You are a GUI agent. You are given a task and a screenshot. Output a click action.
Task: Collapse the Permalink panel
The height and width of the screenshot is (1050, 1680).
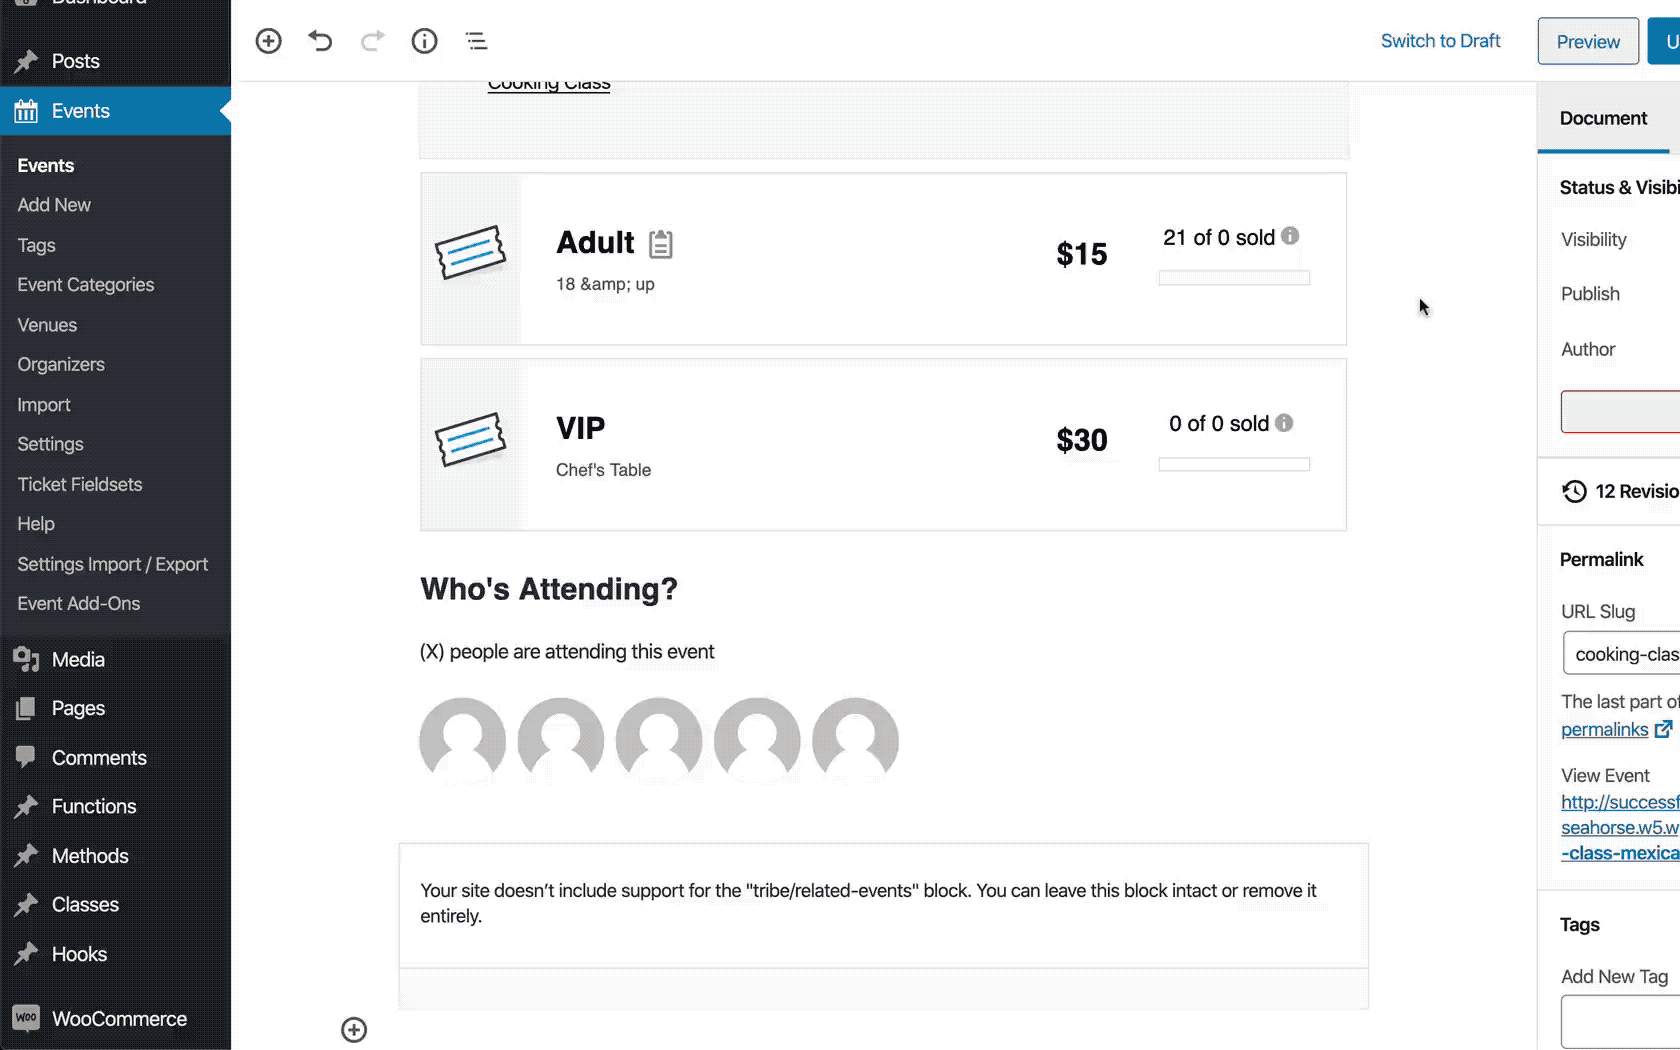[x=1601, y=560]
